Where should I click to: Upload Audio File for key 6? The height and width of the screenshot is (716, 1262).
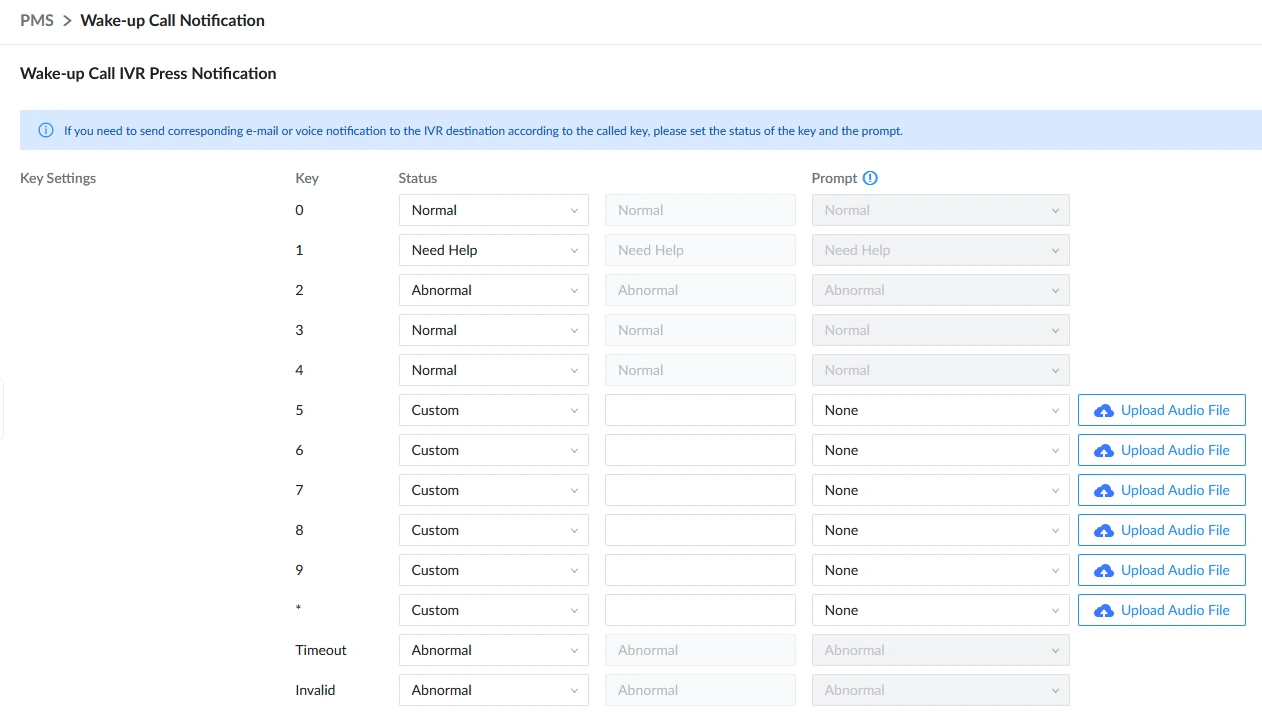click(1162, 450)
